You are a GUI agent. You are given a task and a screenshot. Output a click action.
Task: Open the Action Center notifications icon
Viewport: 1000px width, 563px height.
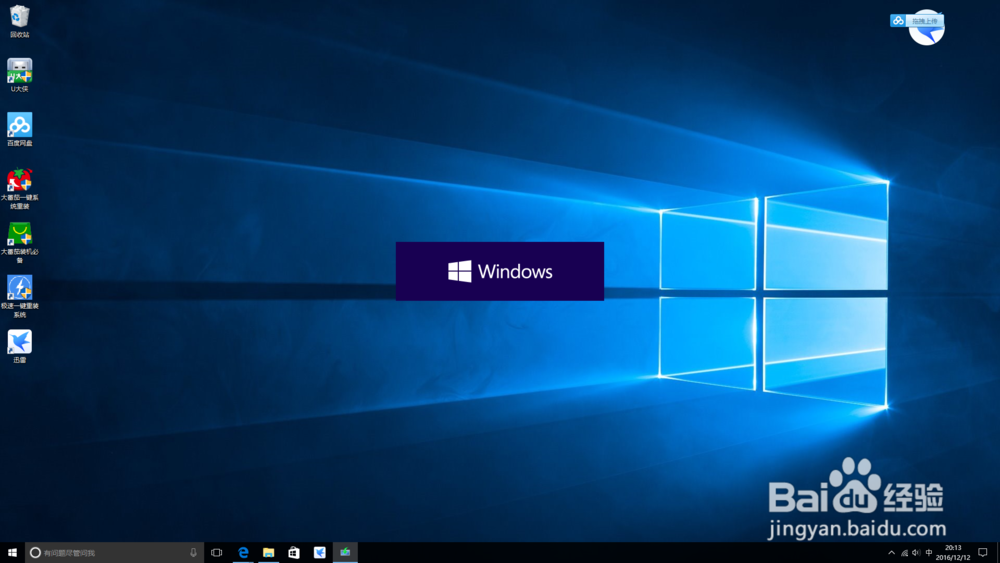983,553
